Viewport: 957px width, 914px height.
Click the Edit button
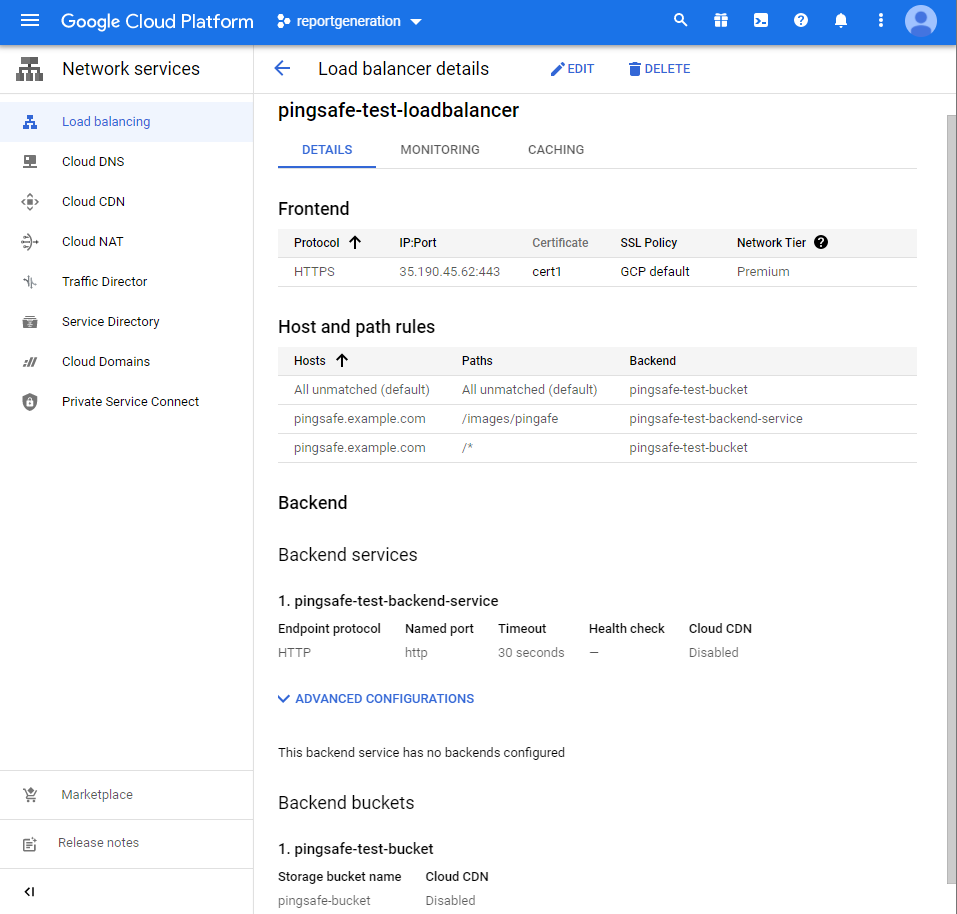click(x=572, y=69)
